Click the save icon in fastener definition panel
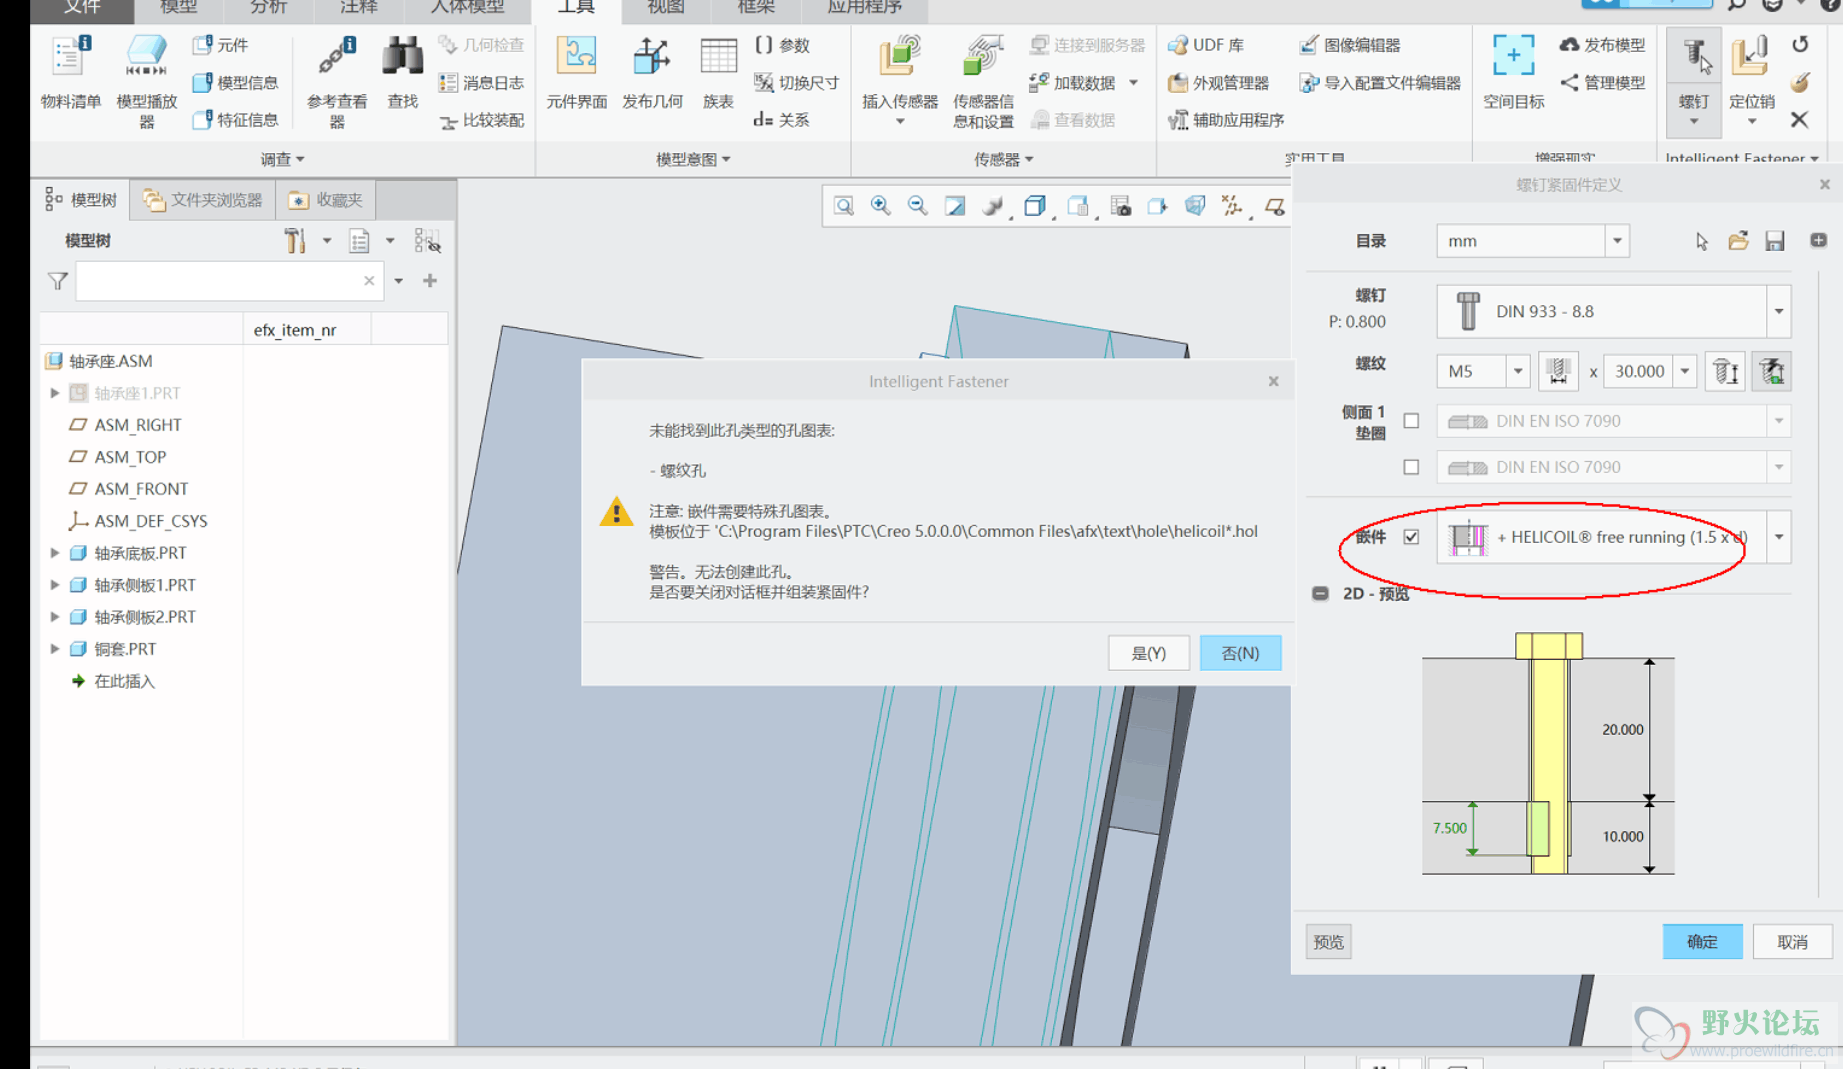This screenshot has height=1069, width=1843. click(1775, 241)
